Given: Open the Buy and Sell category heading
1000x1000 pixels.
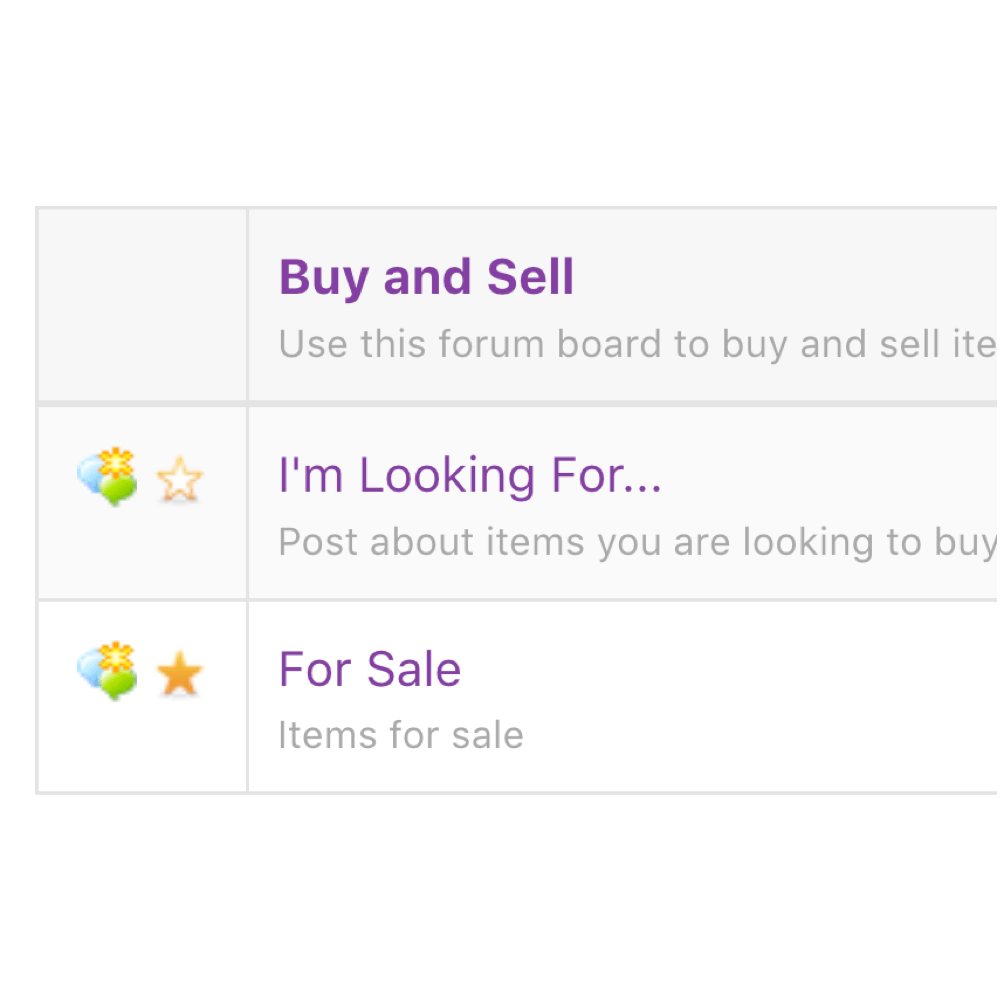Looking at the screenshot, I should point(426,277).
